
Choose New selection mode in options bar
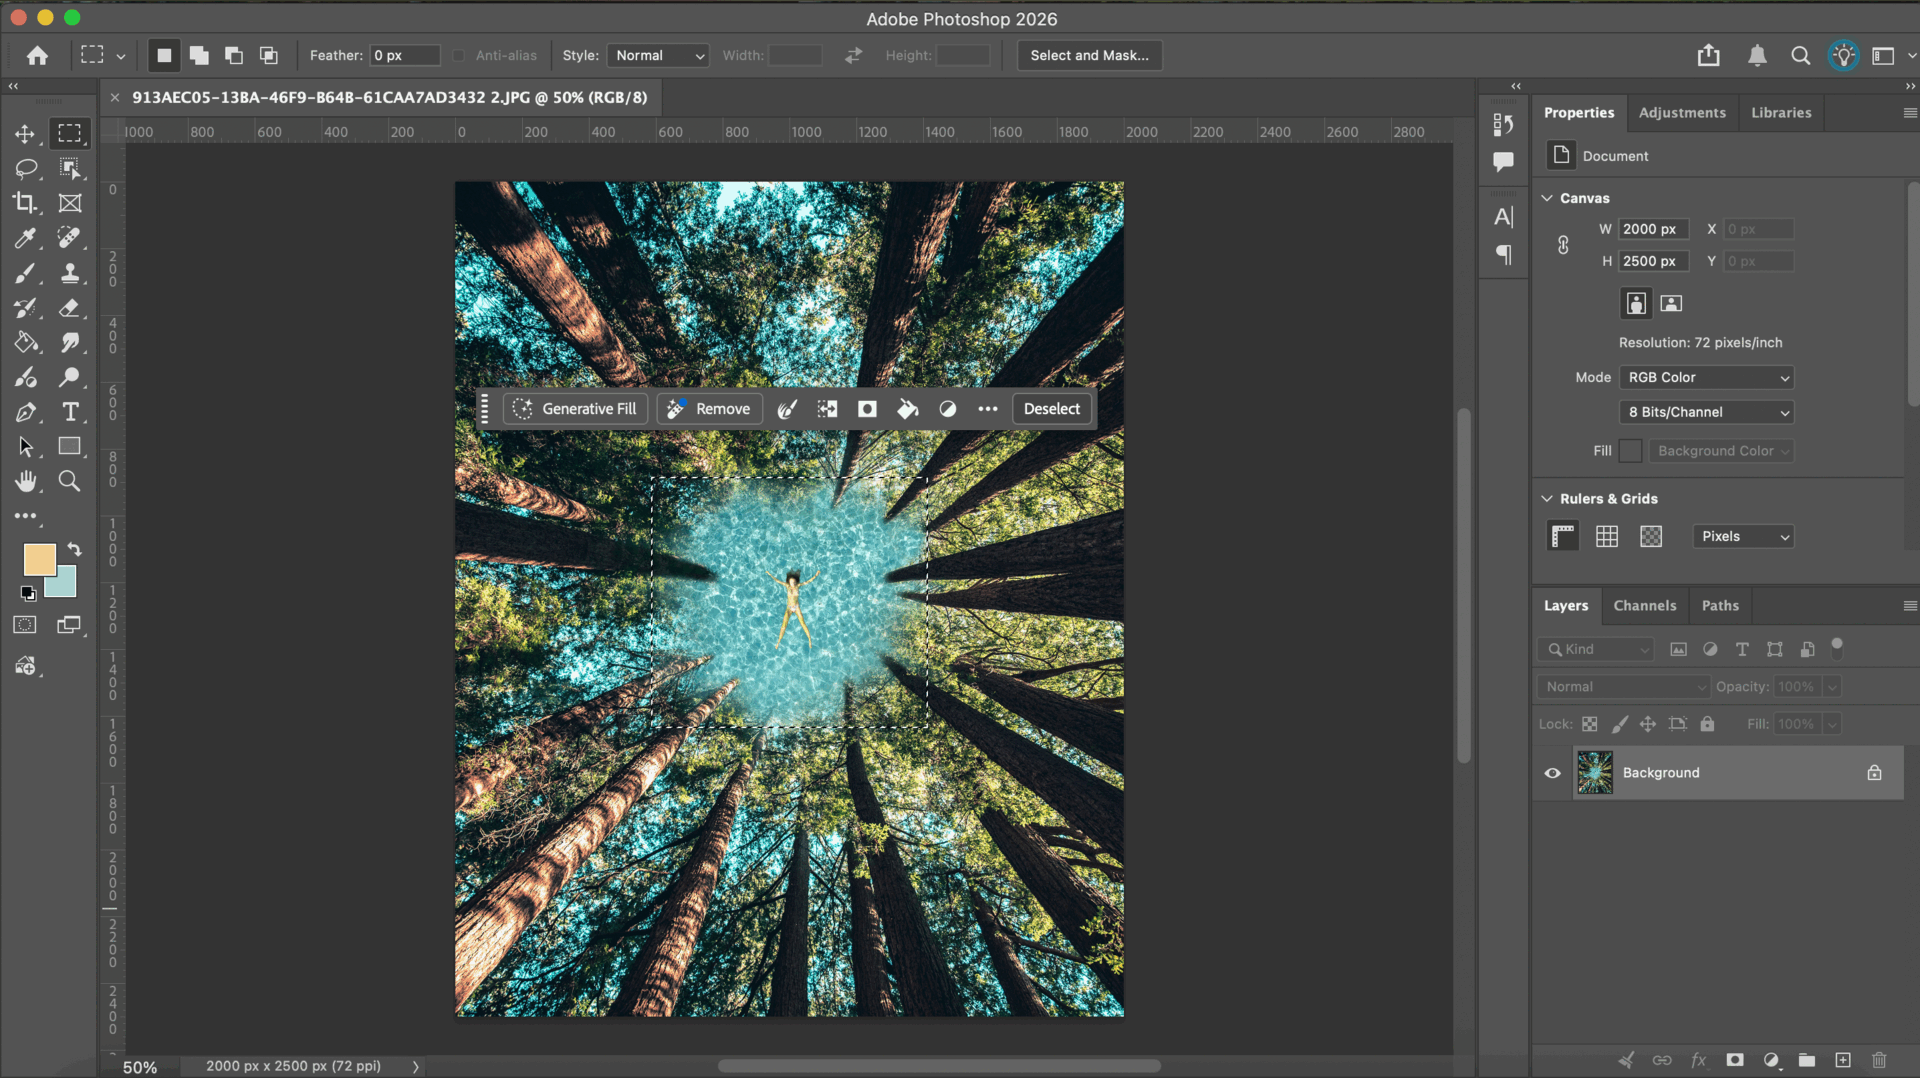click(164, 56)
